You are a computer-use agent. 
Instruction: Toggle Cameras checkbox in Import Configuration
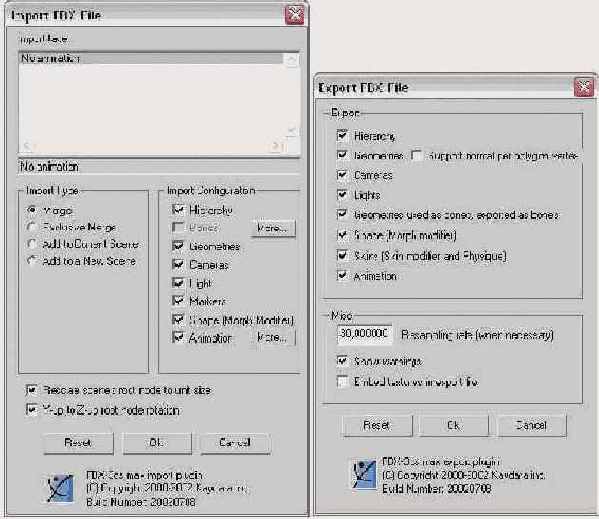178,264
